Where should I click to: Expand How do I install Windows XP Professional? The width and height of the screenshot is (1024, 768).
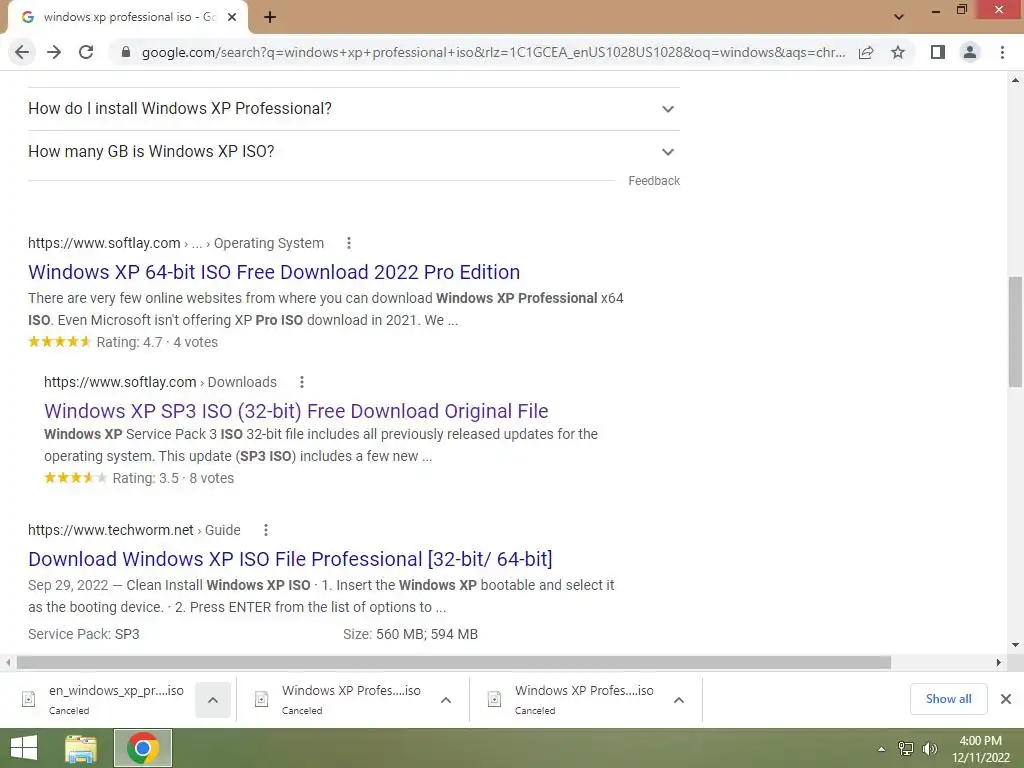353,108
